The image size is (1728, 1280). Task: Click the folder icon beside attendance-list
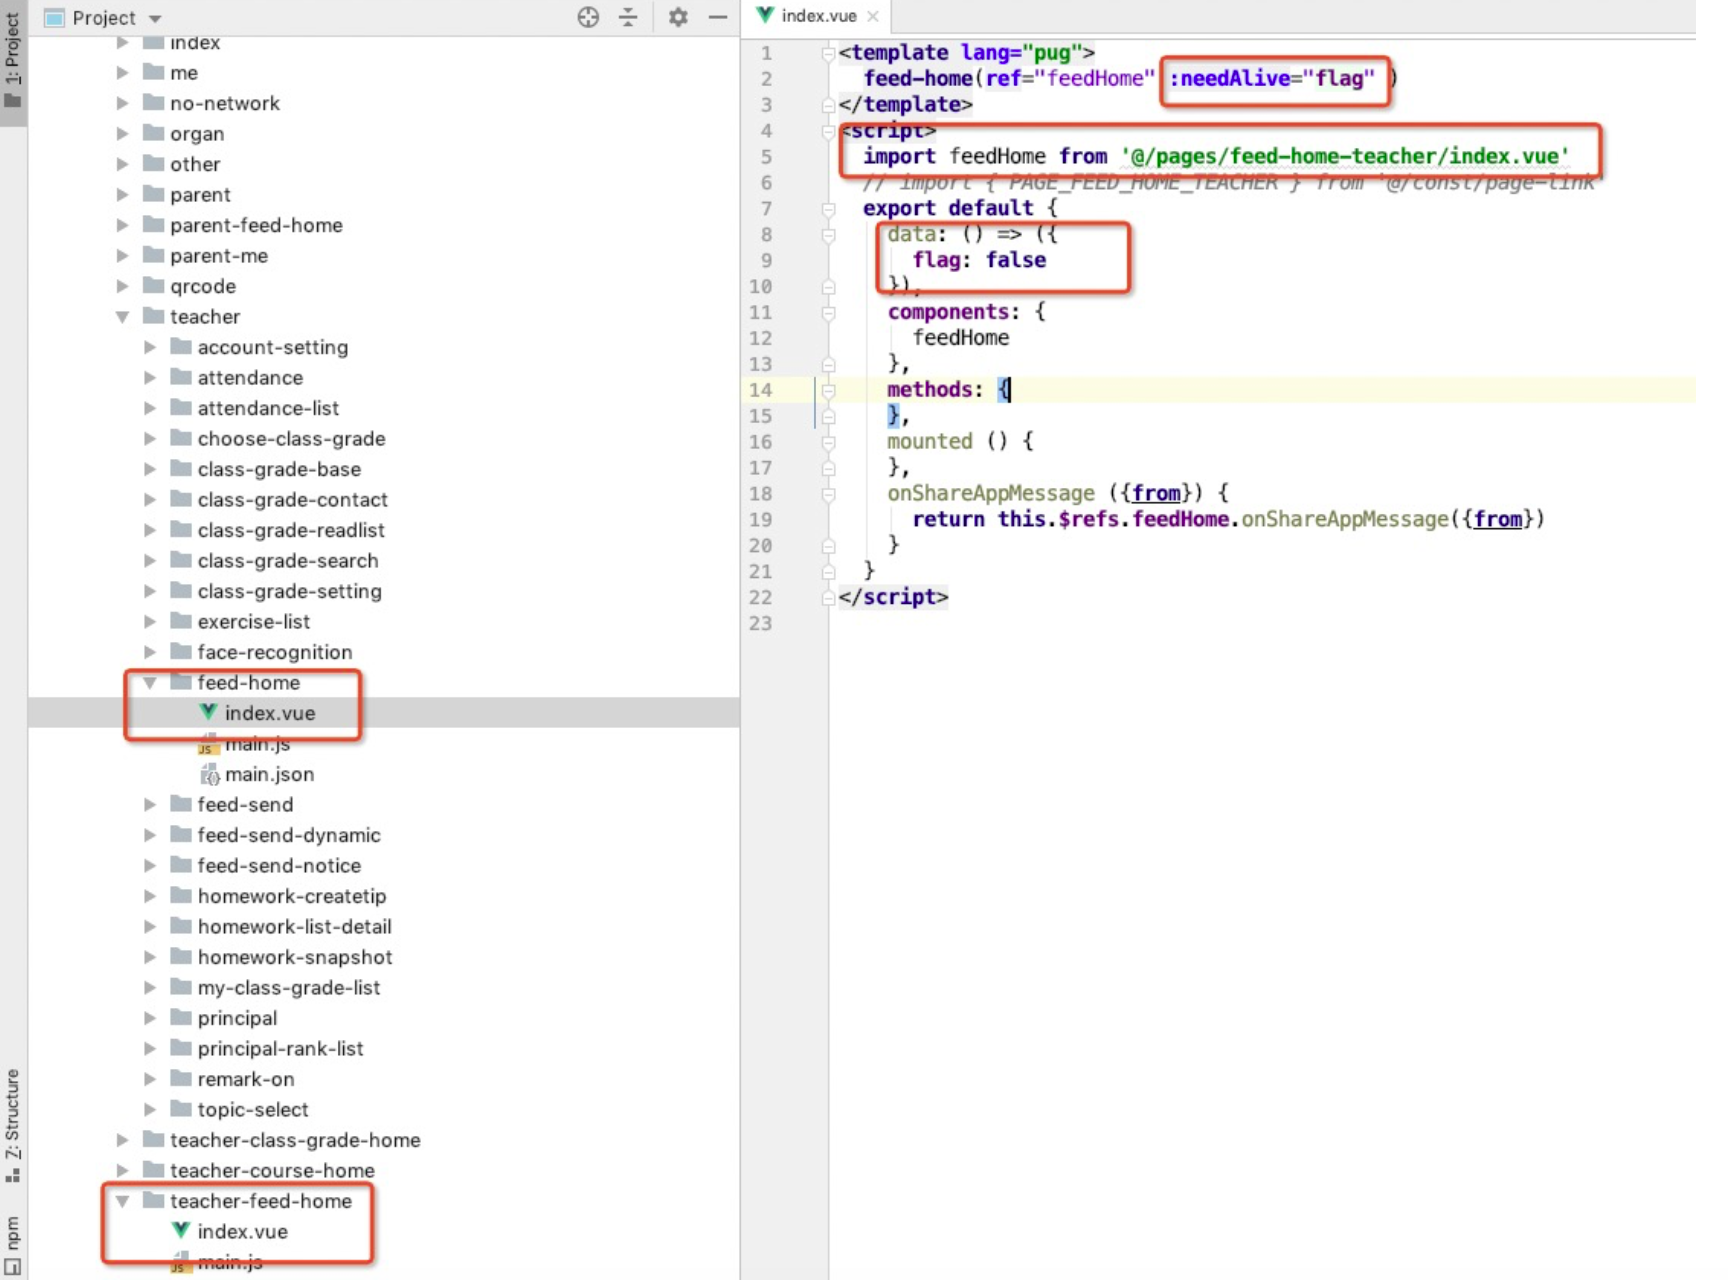[181, 407]
